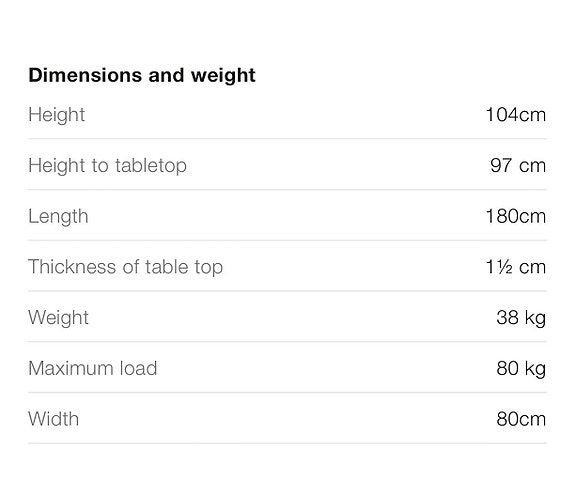The image size is (575, 480).
Task: Click the 80 kg maximum load value
Action: coord(521,369)
